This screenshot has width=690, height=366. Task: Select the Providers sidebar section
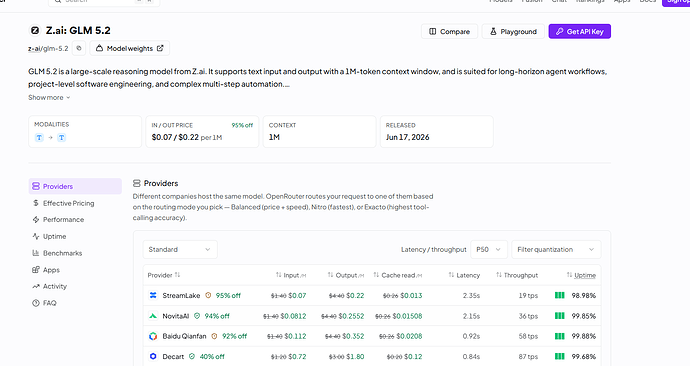point(75,187)
